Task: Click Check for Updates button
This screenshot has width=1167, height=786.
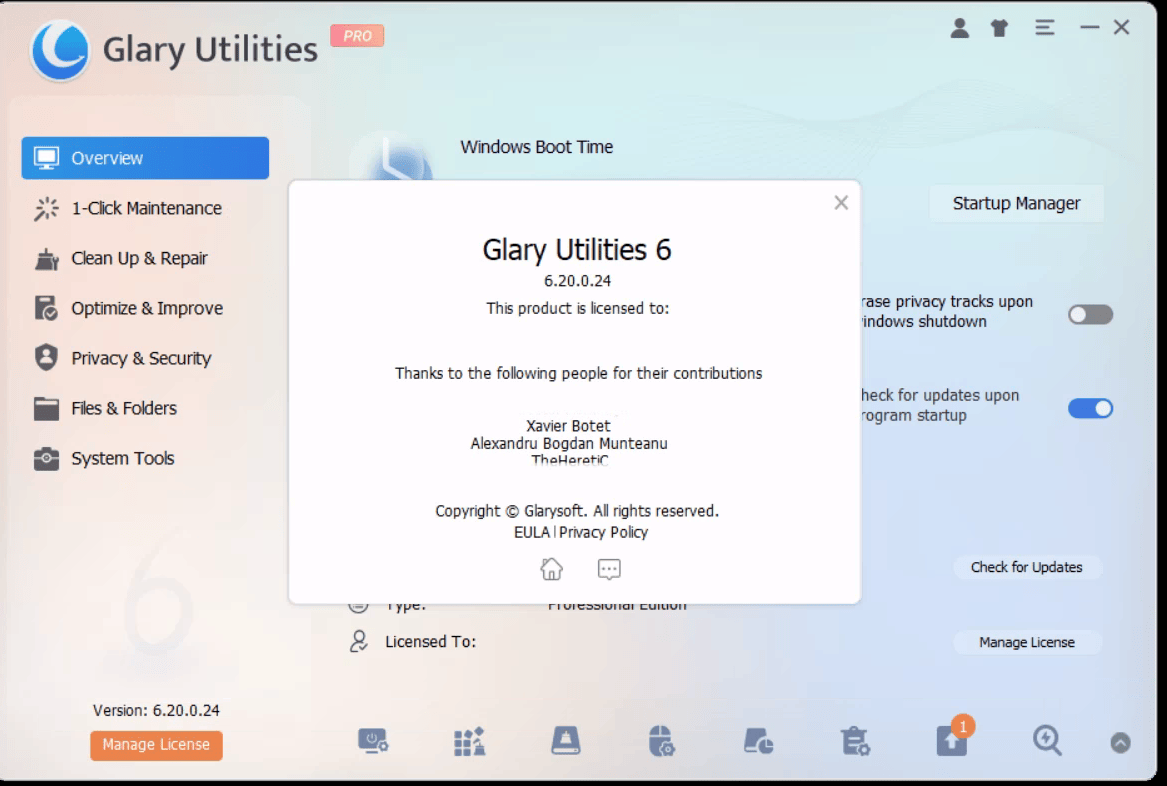Action: point(1026,567)
